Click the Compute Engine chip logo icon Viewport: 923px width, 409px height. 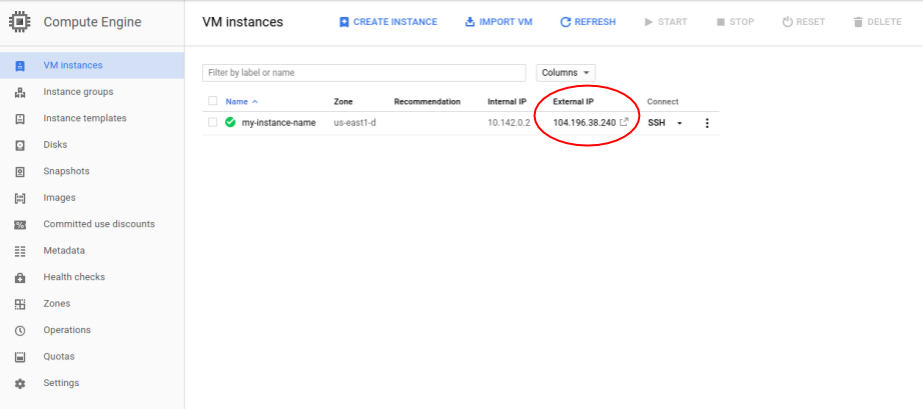coord(20,22)
